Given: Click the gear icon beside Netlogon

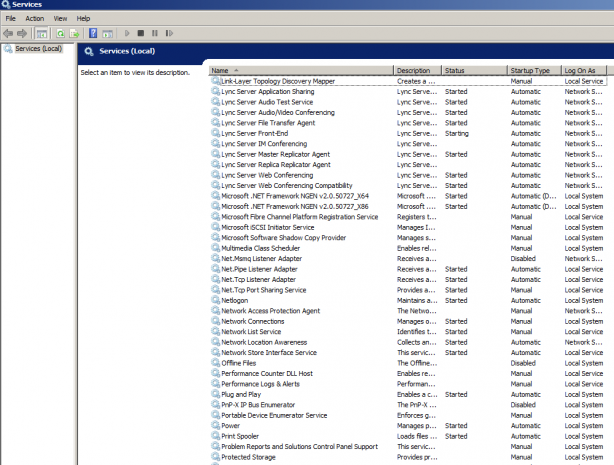Looking at the screenshot, I should click(x=215, y=300).
